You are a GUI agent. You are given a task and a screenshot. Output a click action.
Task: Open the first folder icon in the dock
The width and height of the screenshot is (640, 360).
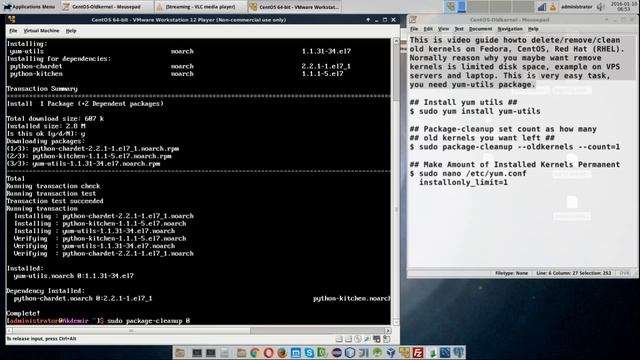pyautogui.click(x=180, y=353)
